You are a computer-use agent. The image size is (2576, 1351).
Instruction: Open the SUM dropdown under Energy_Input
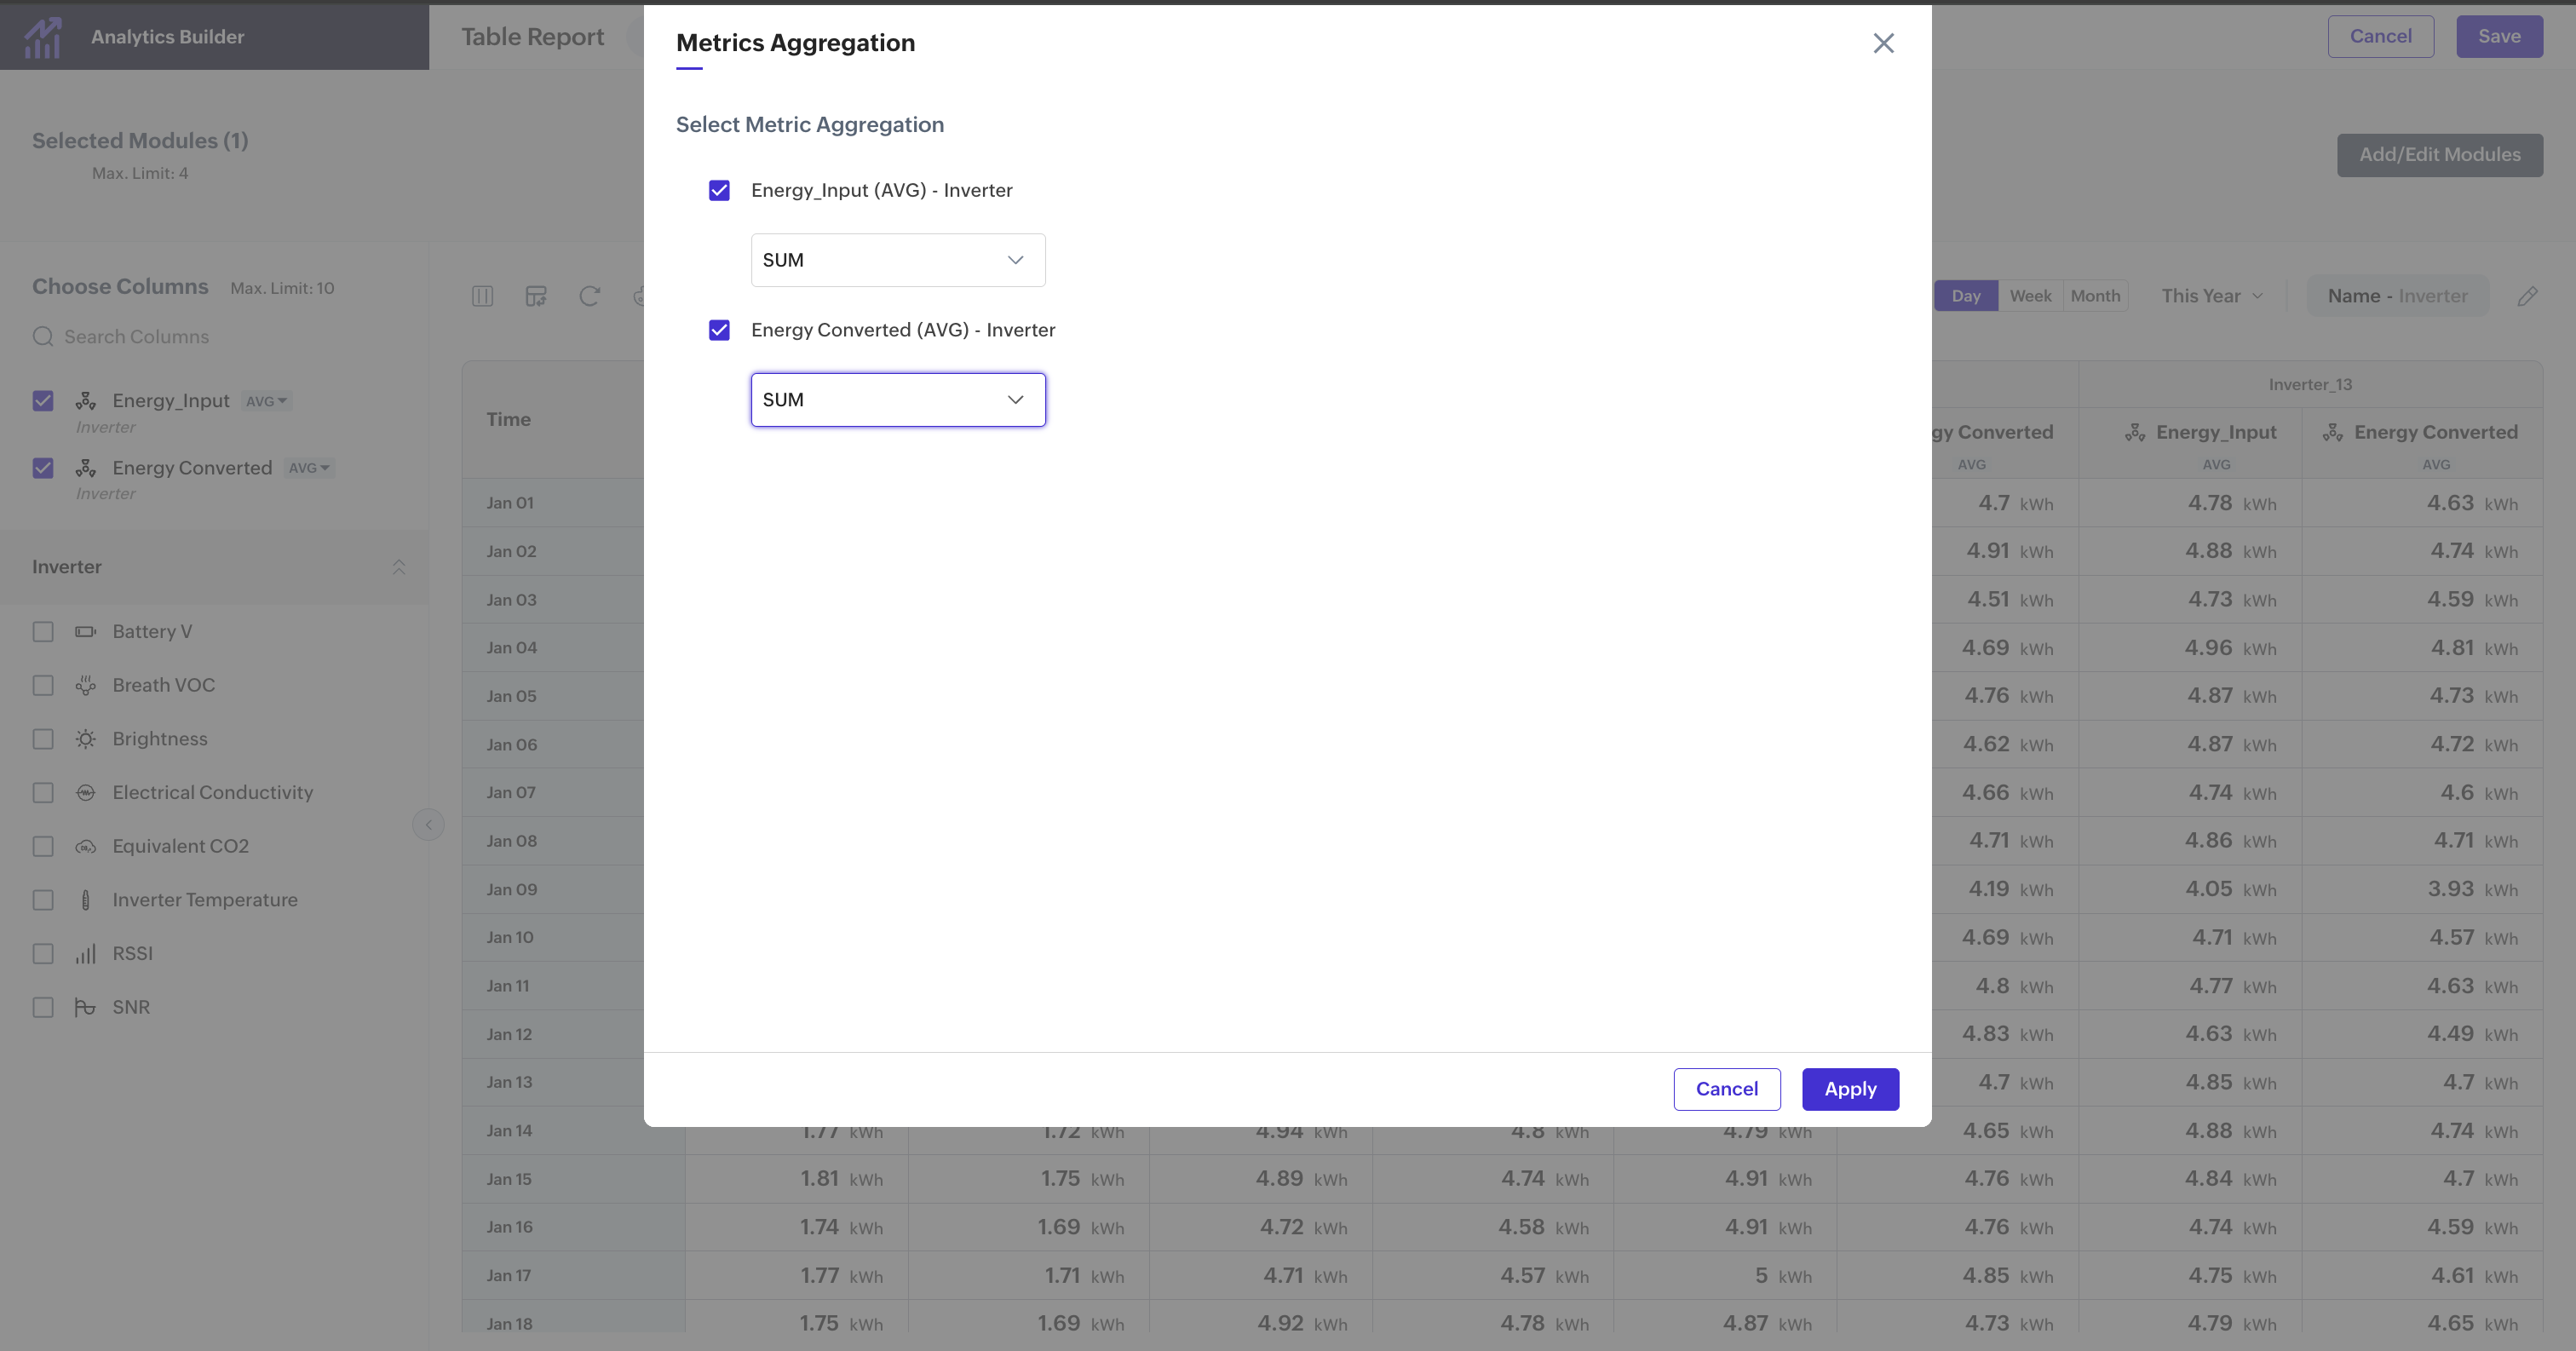click(897, 260)
